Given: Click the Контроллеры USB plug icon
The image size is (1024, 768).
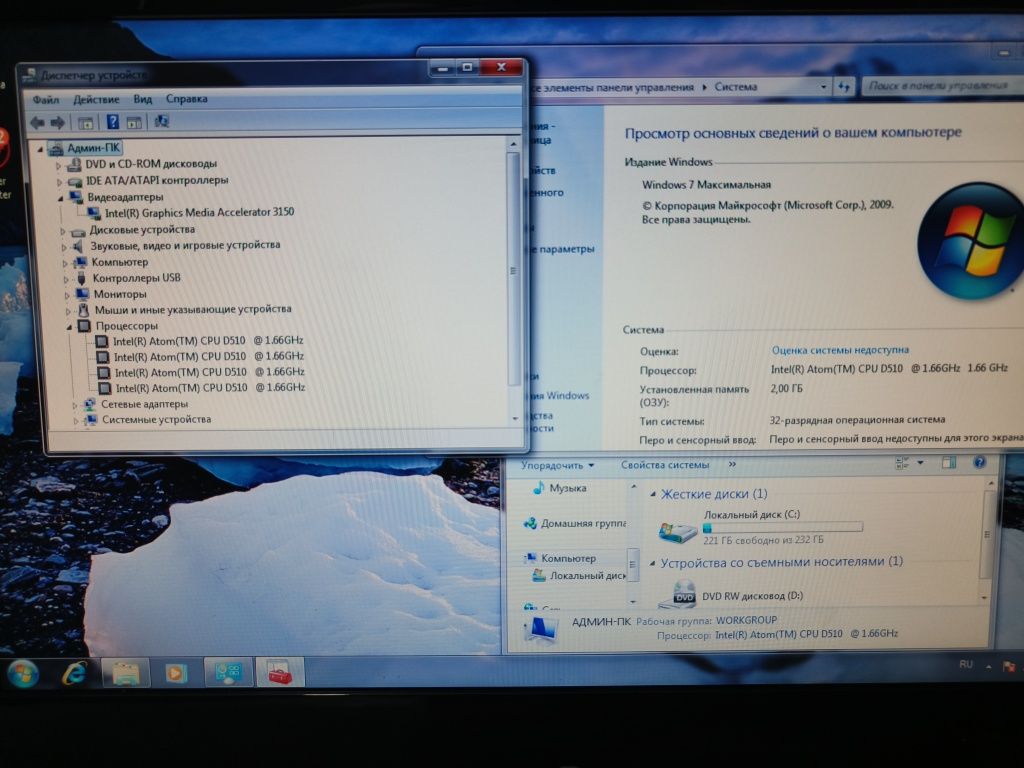Looking at the screenshot, I should [x=81, y=278].
